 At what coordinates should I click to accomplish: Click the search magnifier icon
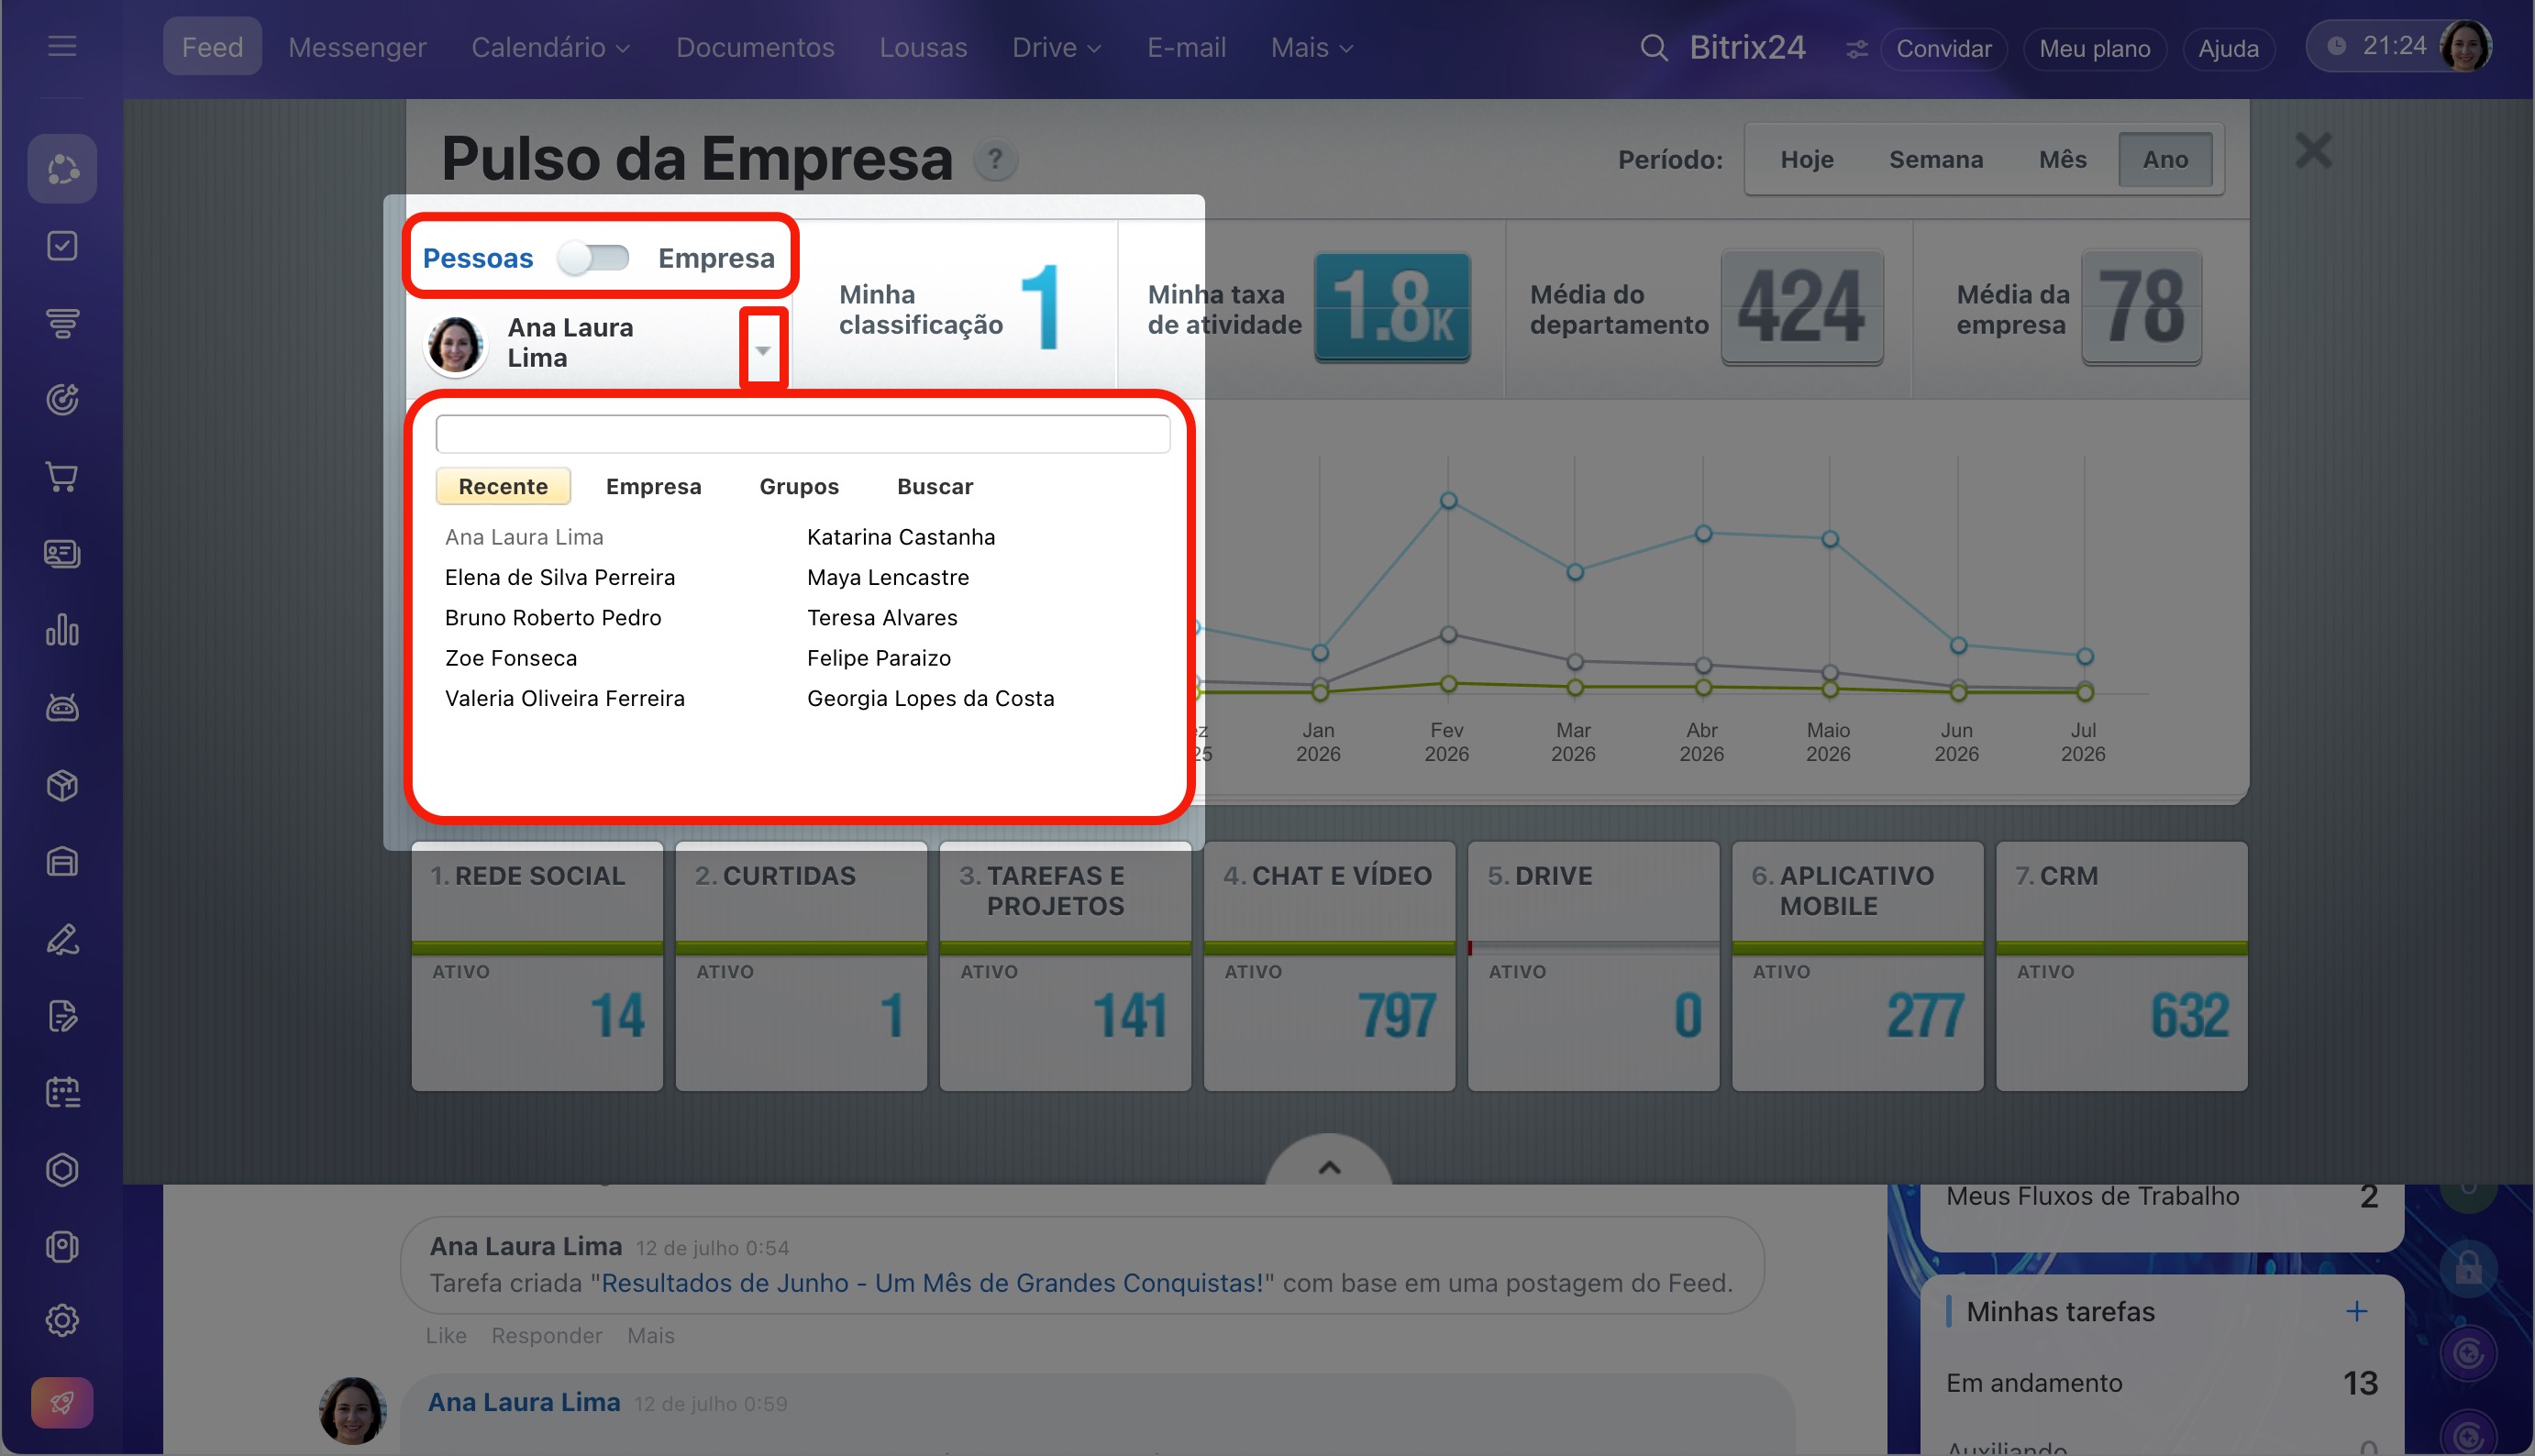click(x=1654, y=47)
